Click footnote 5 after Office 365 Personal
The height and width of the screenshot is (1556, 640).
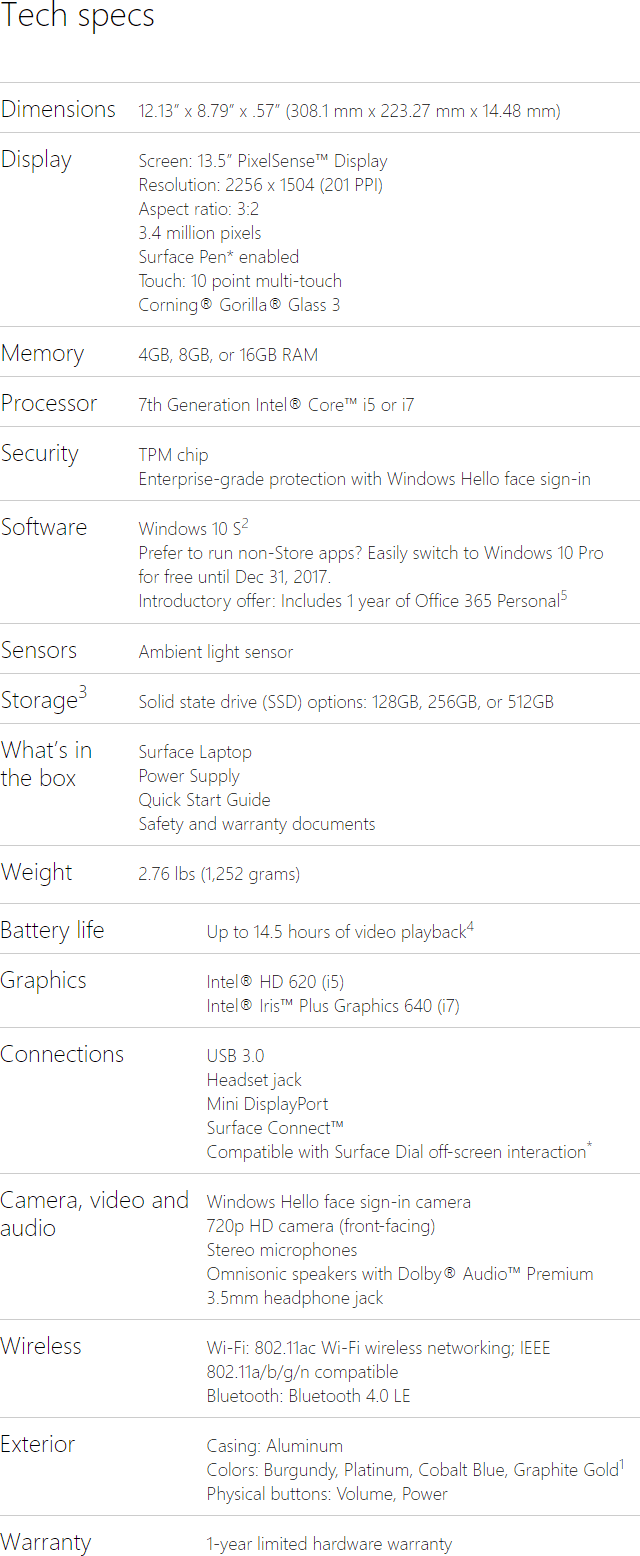tap(564, 596)
